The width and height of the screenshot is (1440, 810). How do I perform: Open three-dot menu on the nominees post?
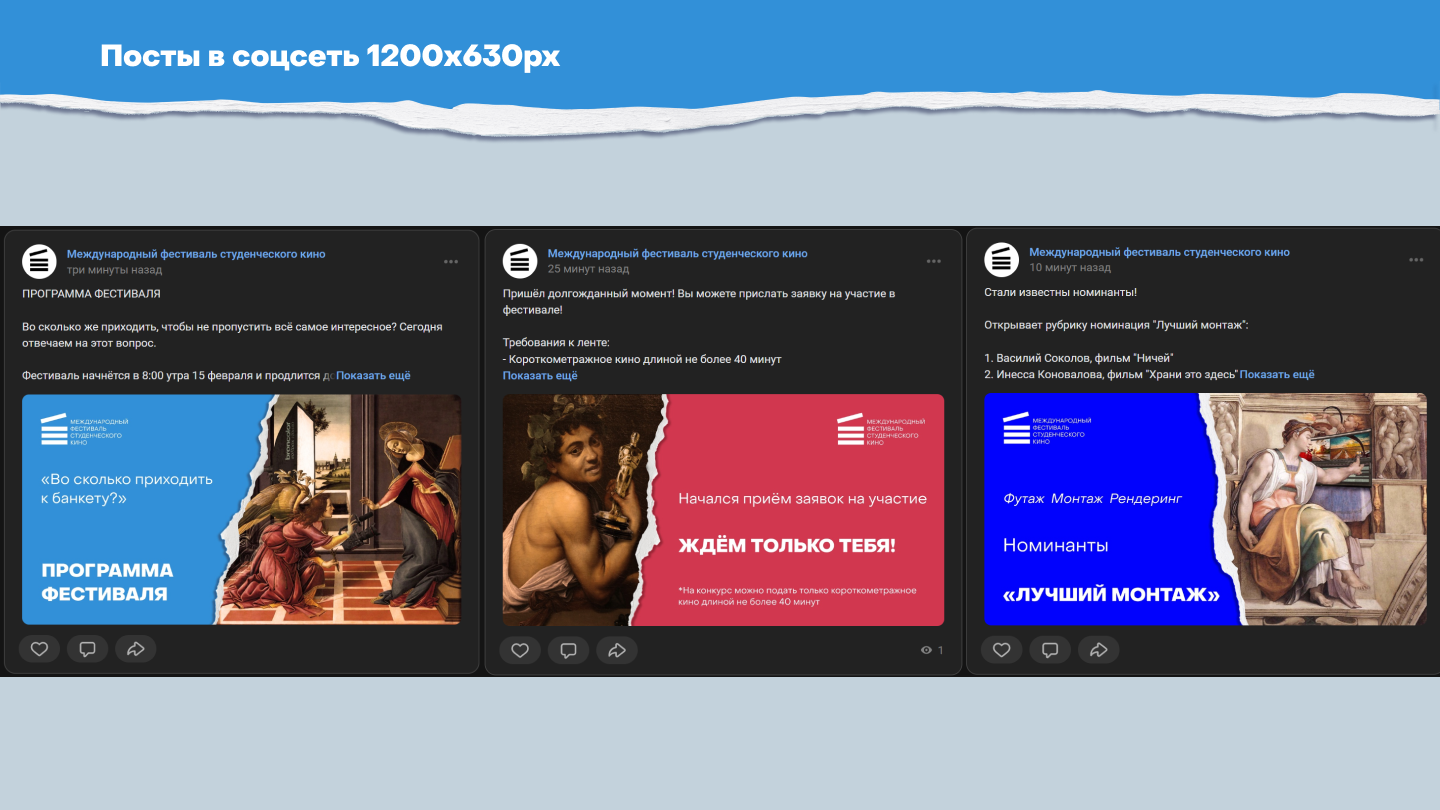click(1416, 260)
